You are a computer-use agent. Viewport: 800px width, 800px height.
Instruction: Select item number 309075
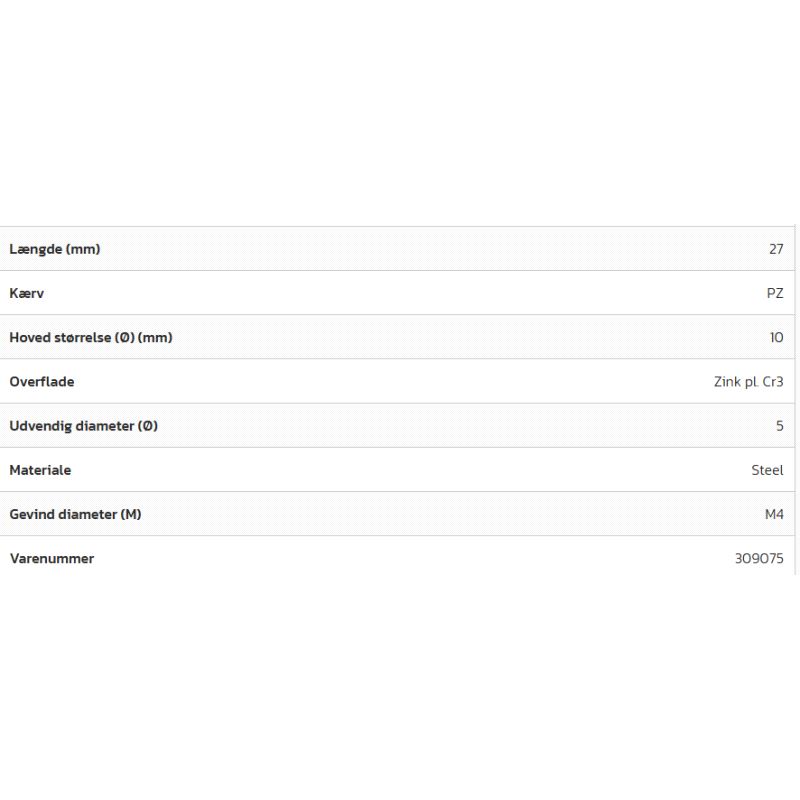point(759,558)
